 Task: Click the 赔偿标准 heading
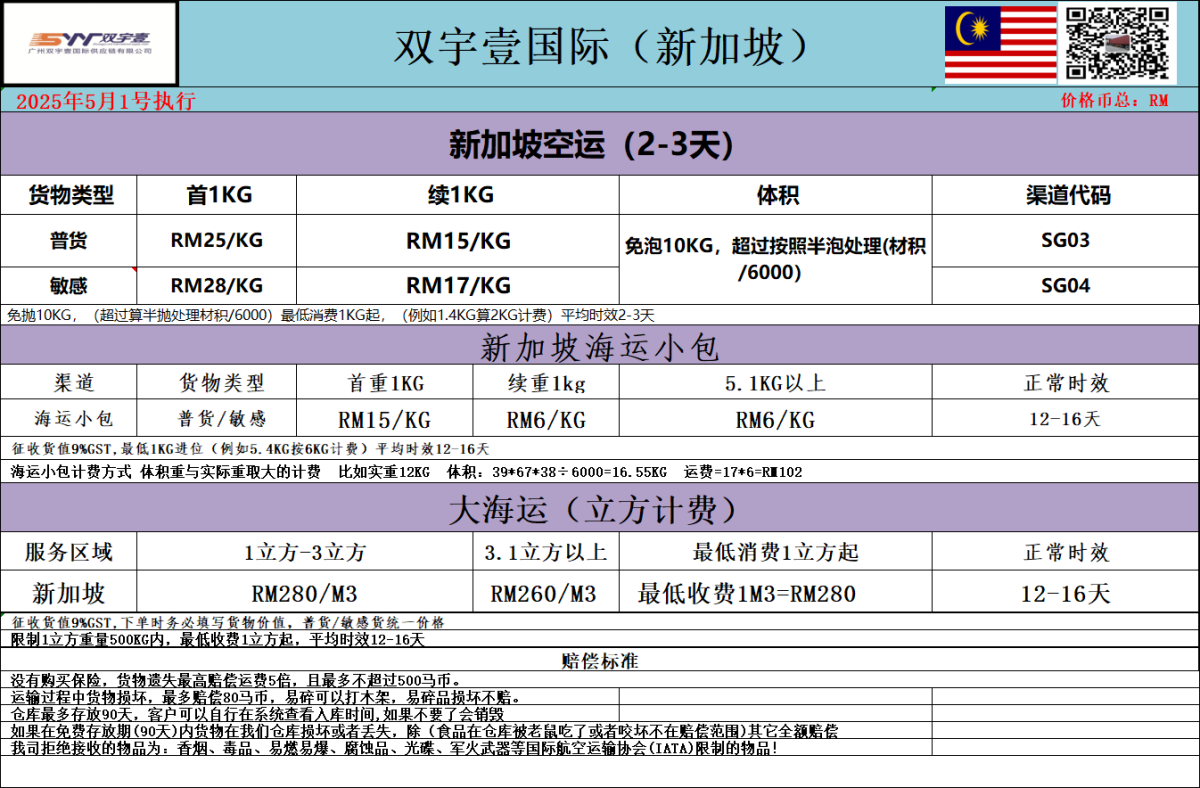coord(600,661)
